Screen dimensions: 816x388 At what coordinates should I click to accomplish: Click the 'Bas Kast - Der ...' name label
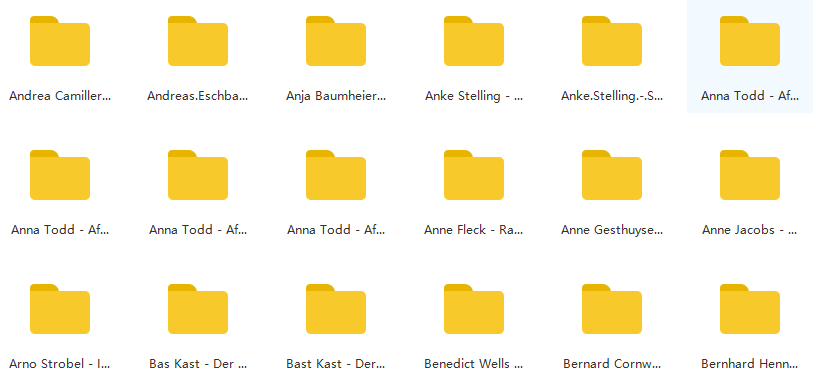tap(198, 364)
